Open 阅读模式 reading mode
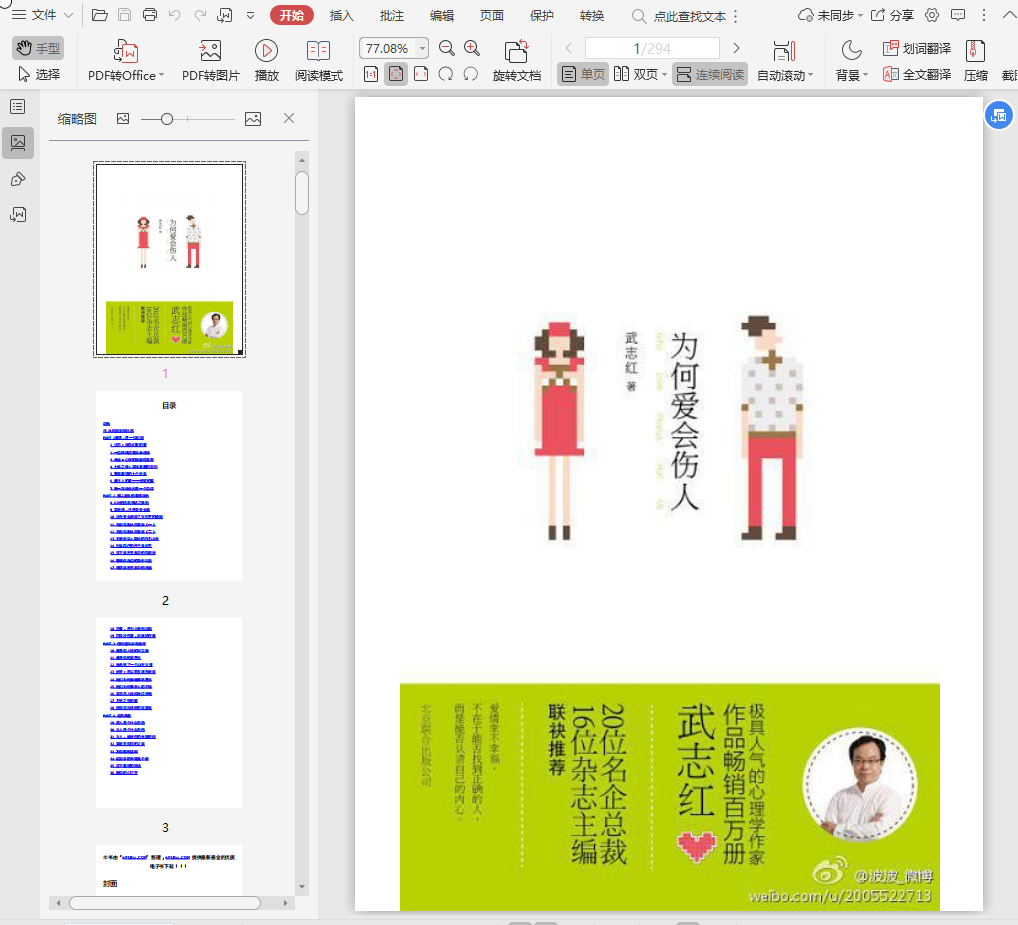The height and width of the screenshot is (925, 1018). click(318, 52)
